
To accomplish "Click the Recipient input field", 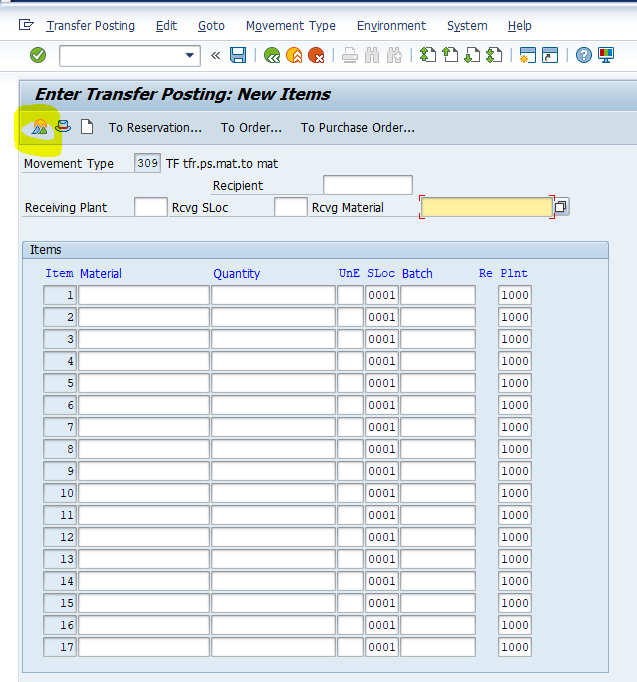I will pos(368,185).
